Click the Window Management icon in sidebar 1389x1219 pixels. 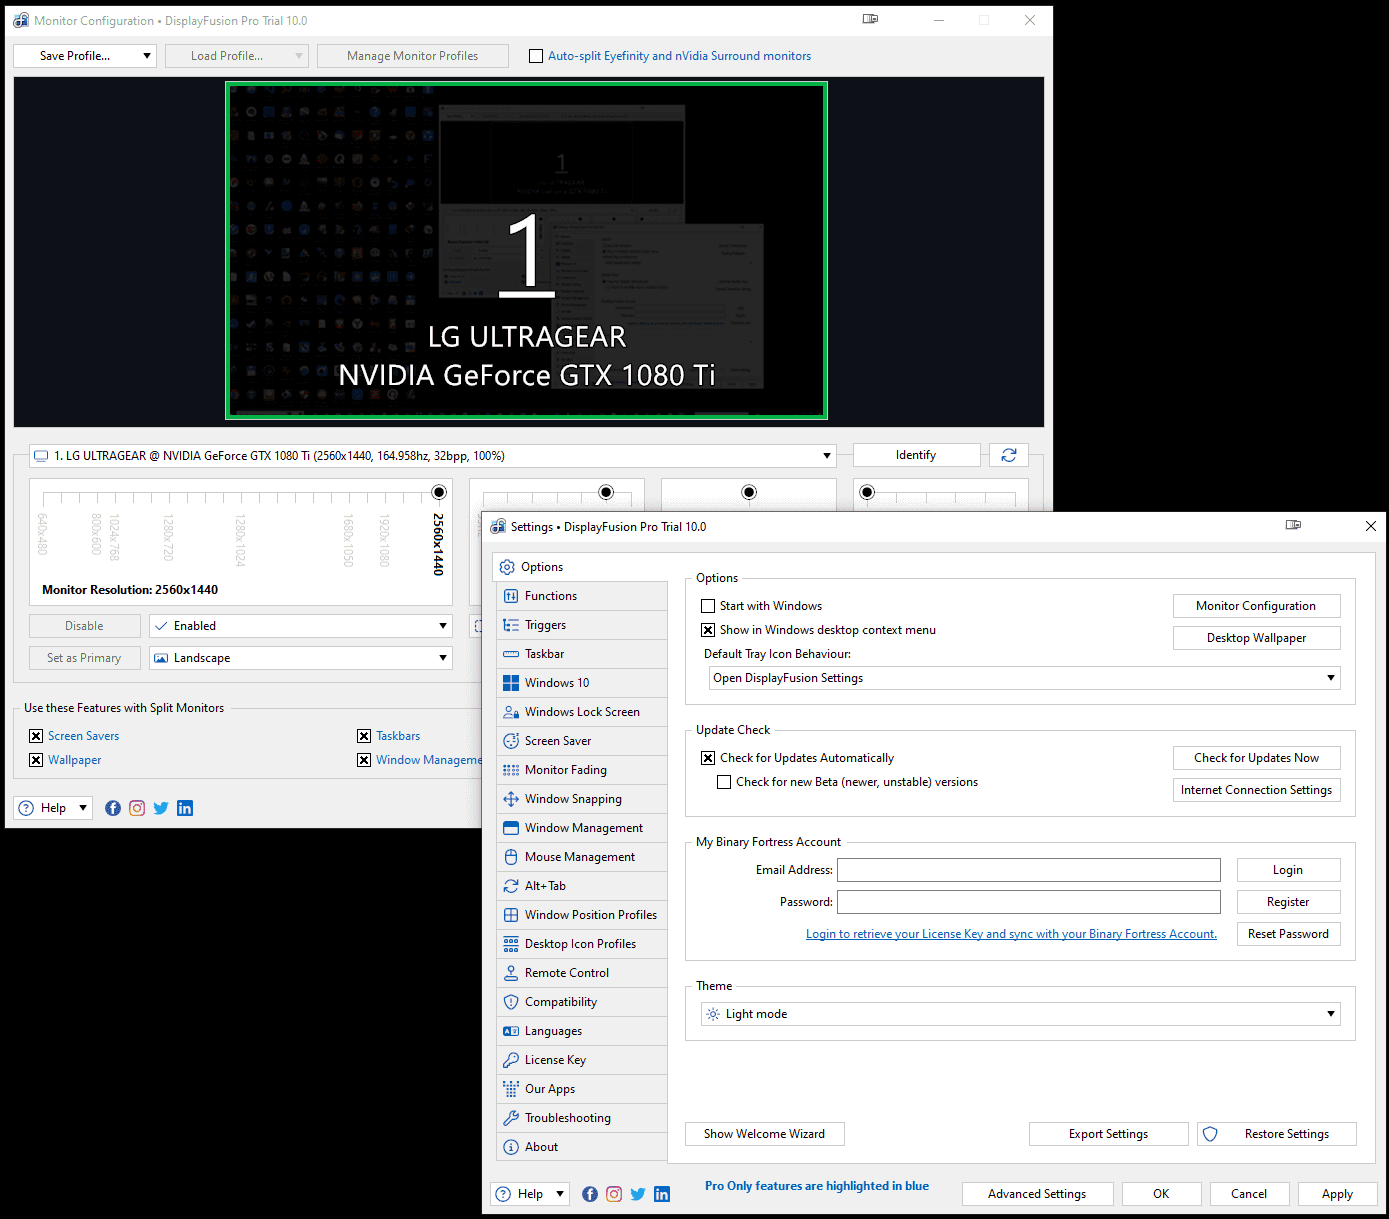511,828
